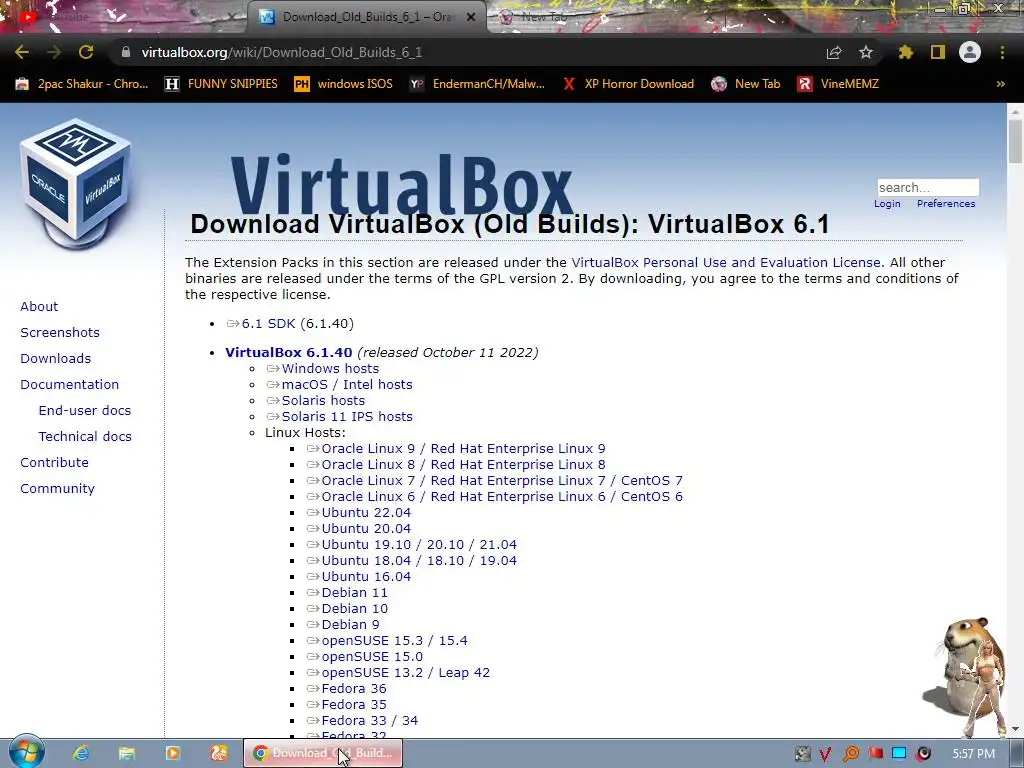Open End-user docs in the sidebar

[x=85, y=410]
